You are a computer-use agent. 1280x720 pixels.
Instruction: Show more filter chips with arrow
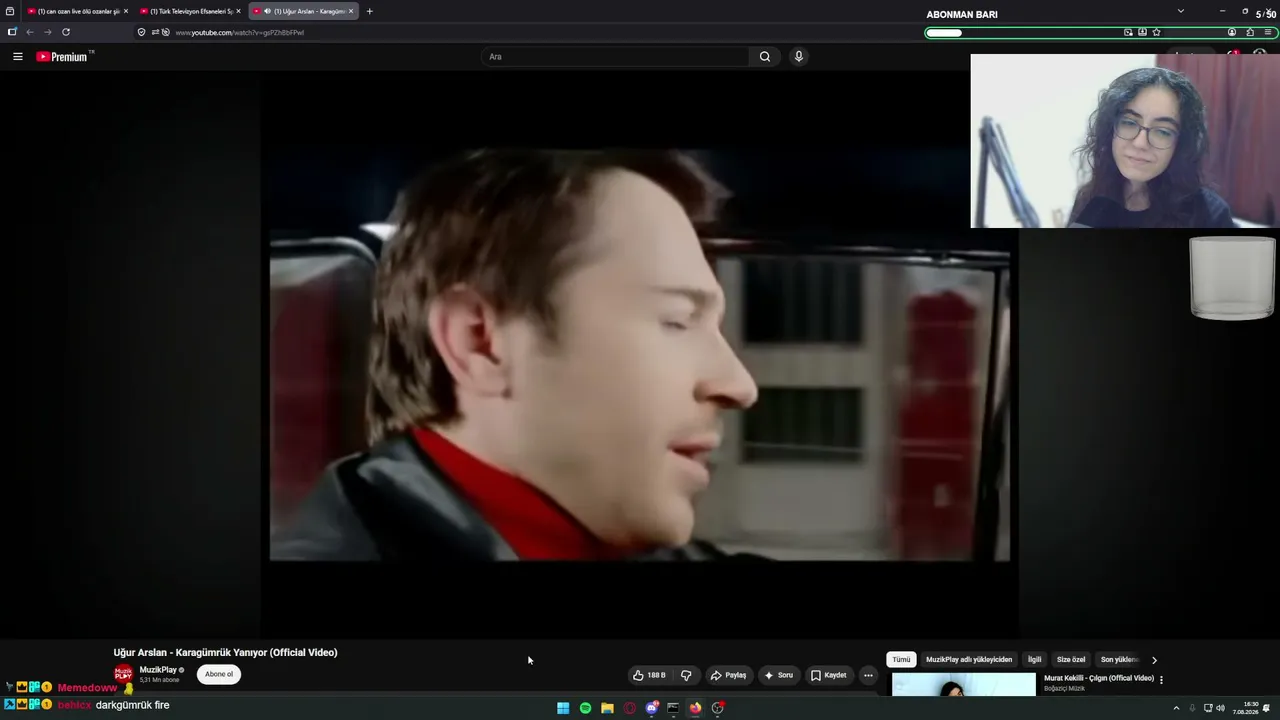click(x=1154, y=660)
